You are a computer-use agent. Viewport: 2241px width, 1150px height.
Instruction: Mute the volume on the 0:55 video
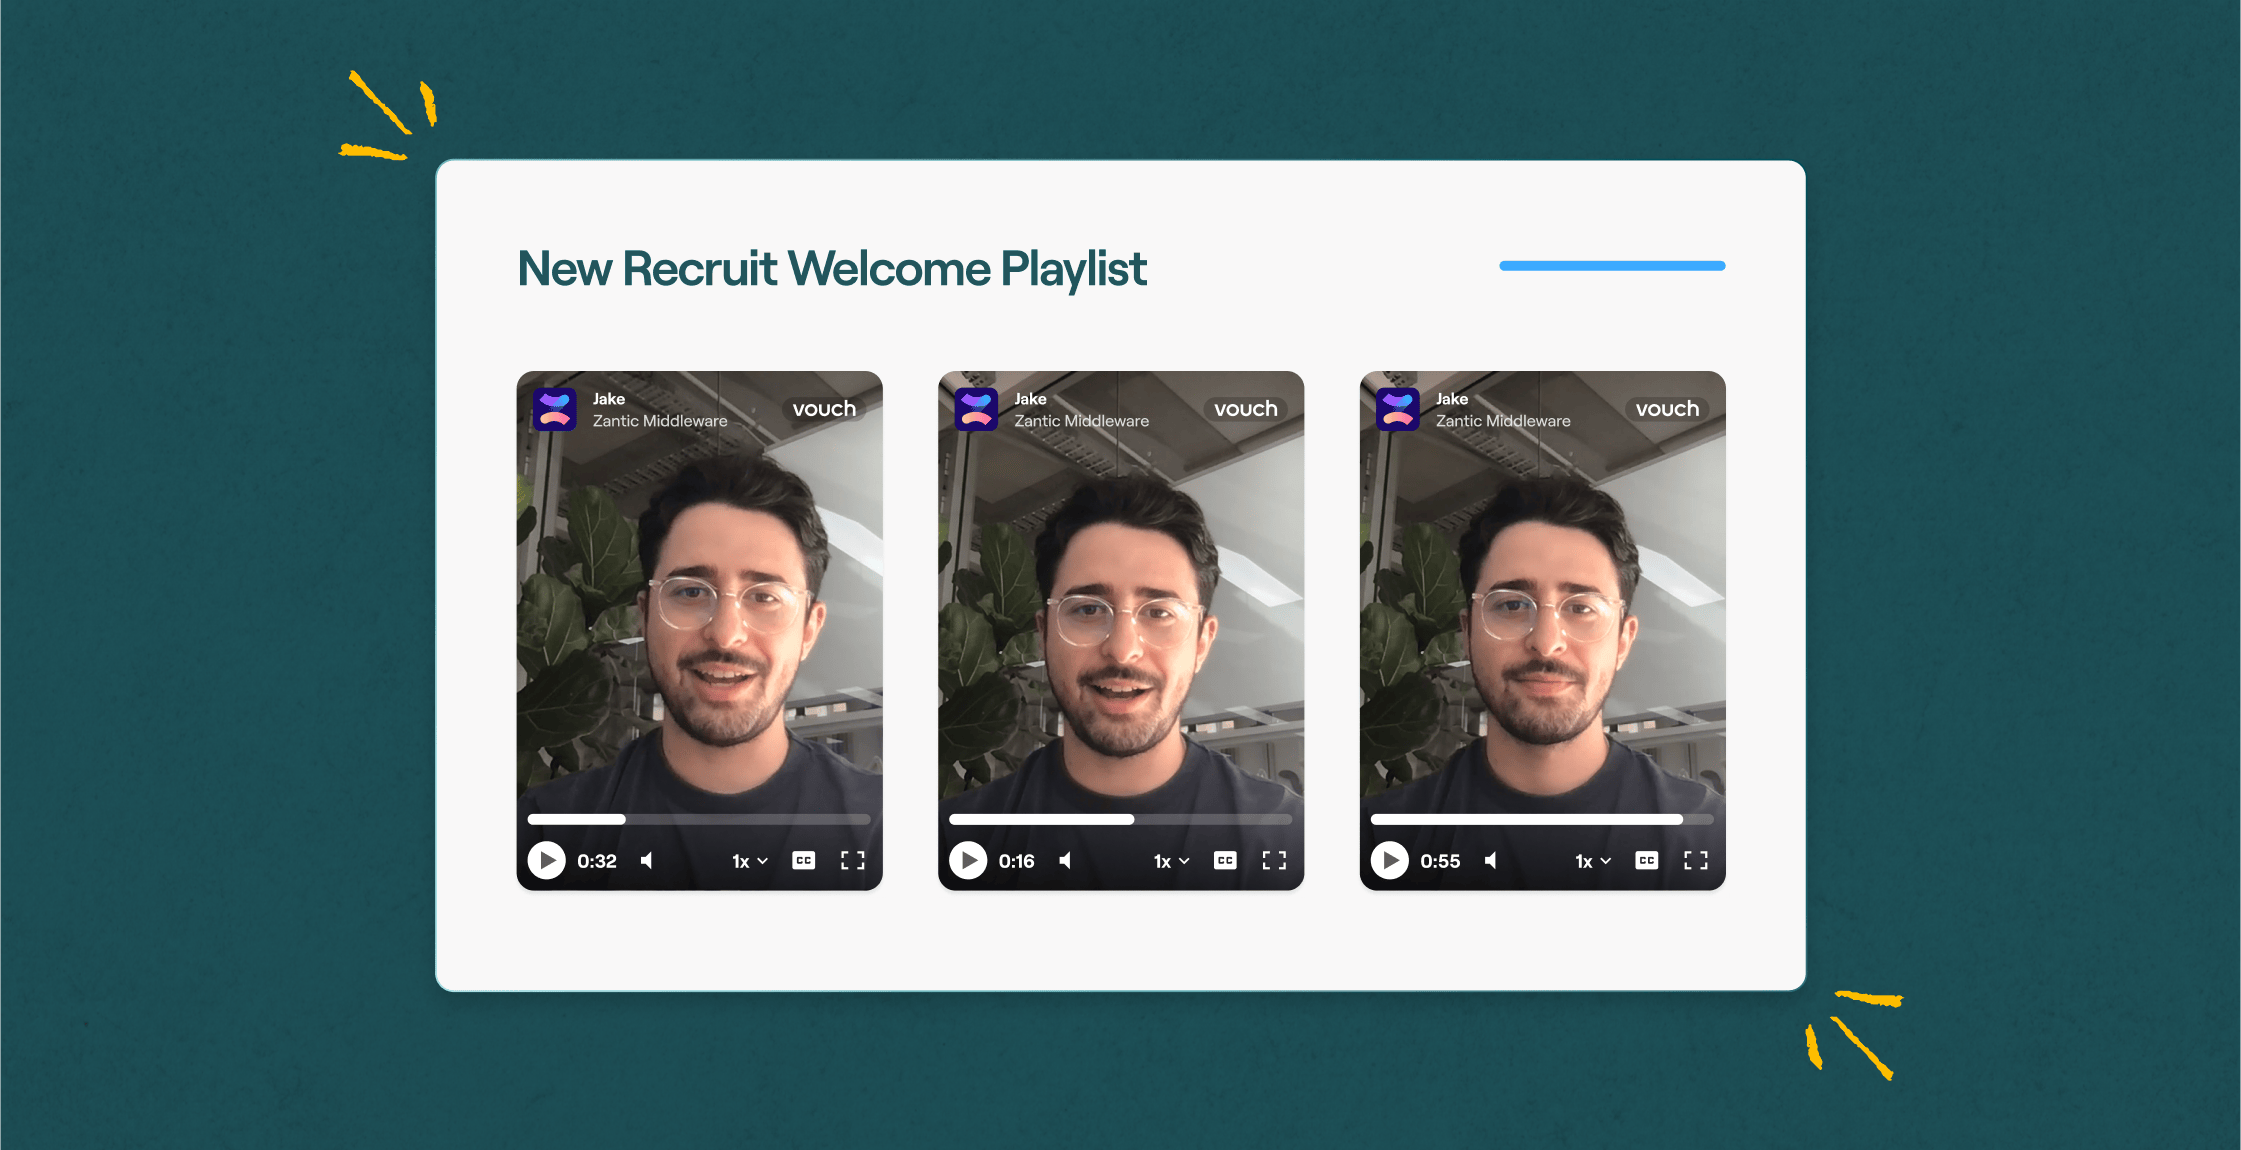coord(1491,860)
